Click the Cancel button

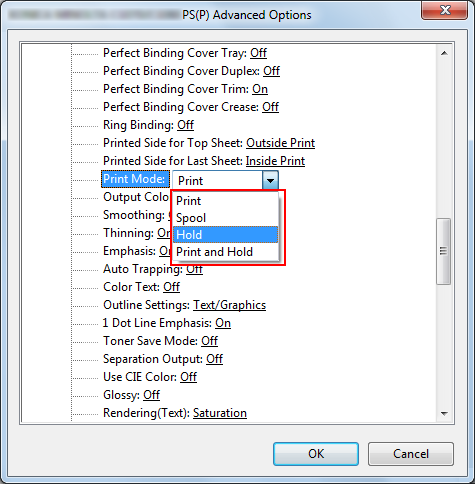click(411, 454)
